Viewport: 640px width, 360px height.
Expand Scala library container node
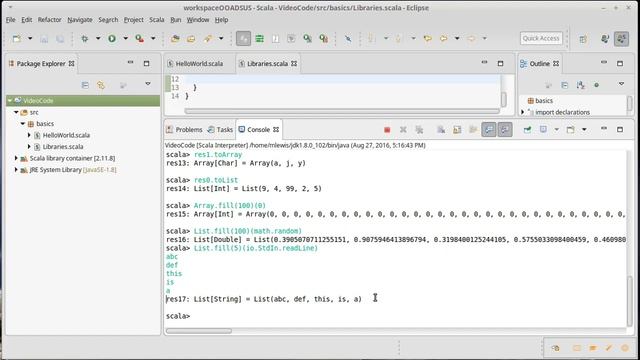coord(16,158)
